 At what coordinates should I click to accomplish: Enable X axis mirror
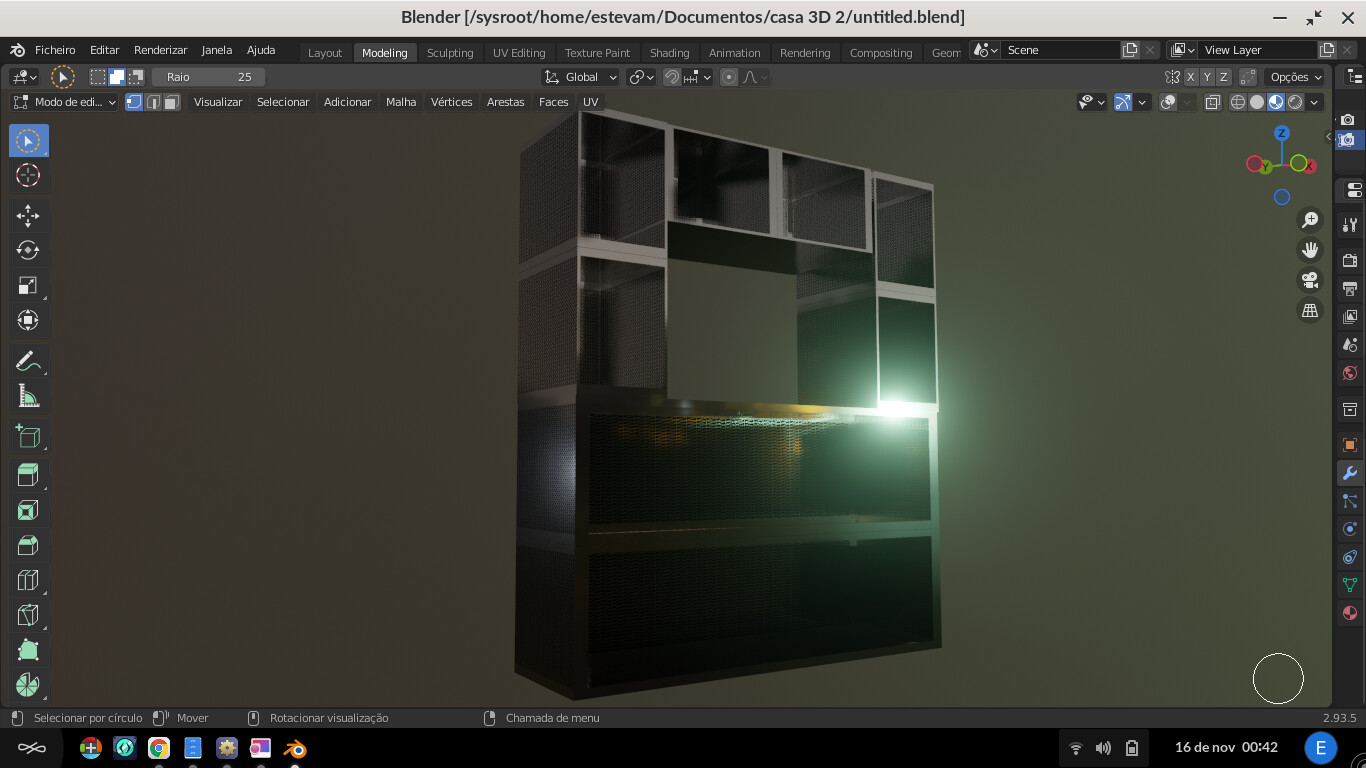tap(1191, 77)
